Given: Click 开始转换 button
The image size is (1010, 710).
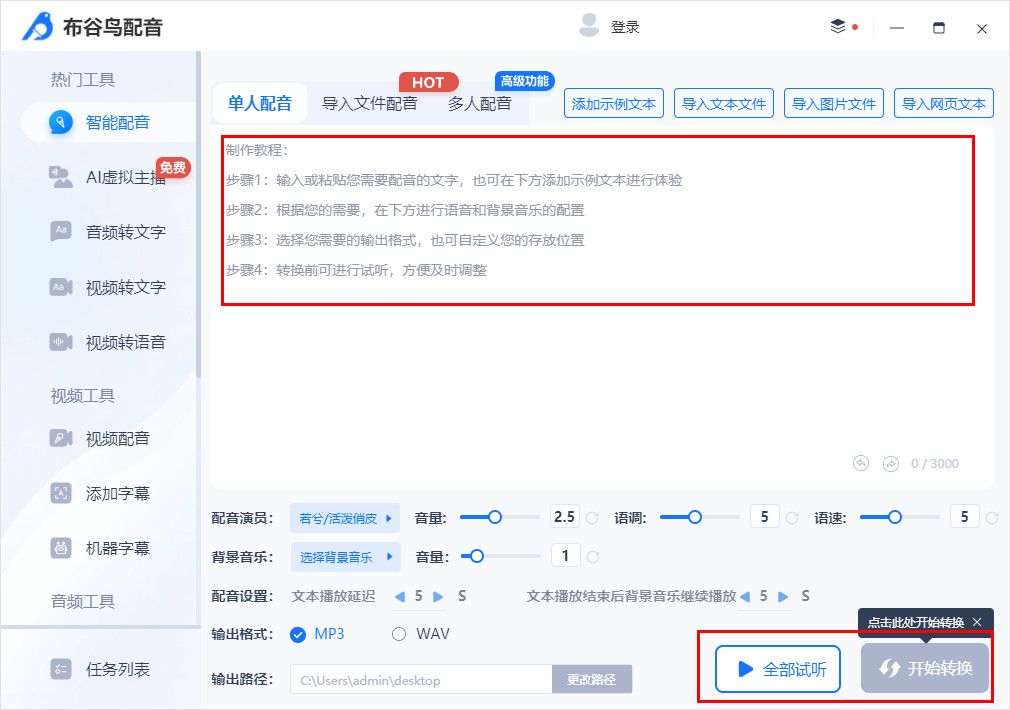Looking at the screenshot, I should point(924,668).
